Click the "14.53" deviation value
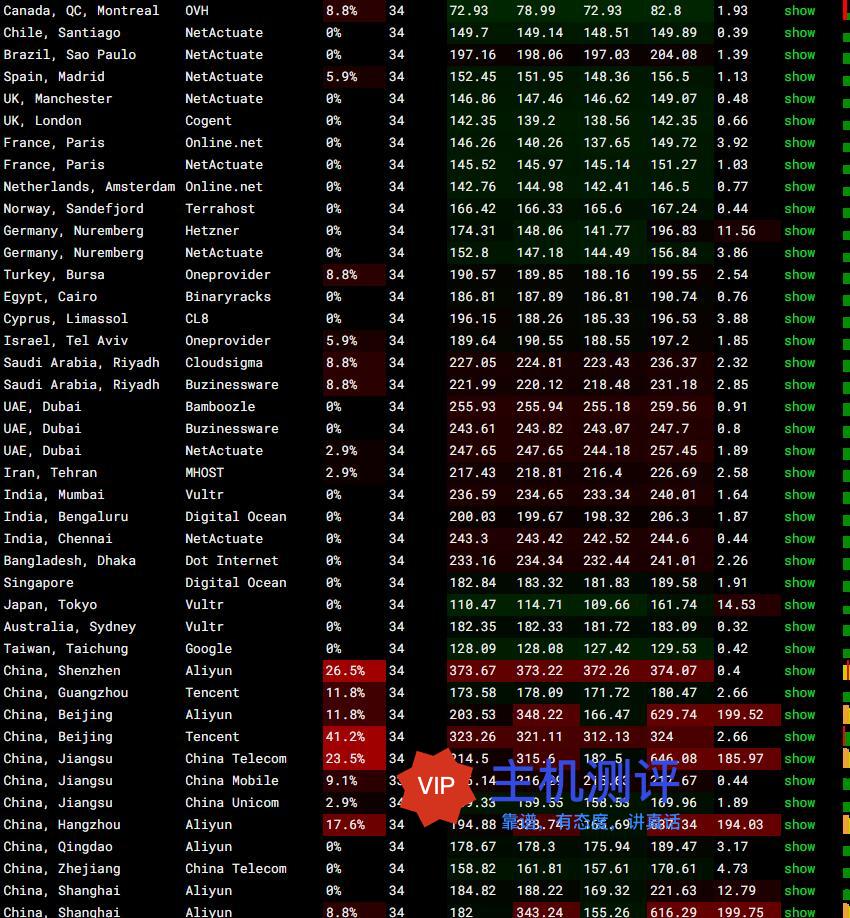Viewport: 850px width, 918px height. [736, 605]
